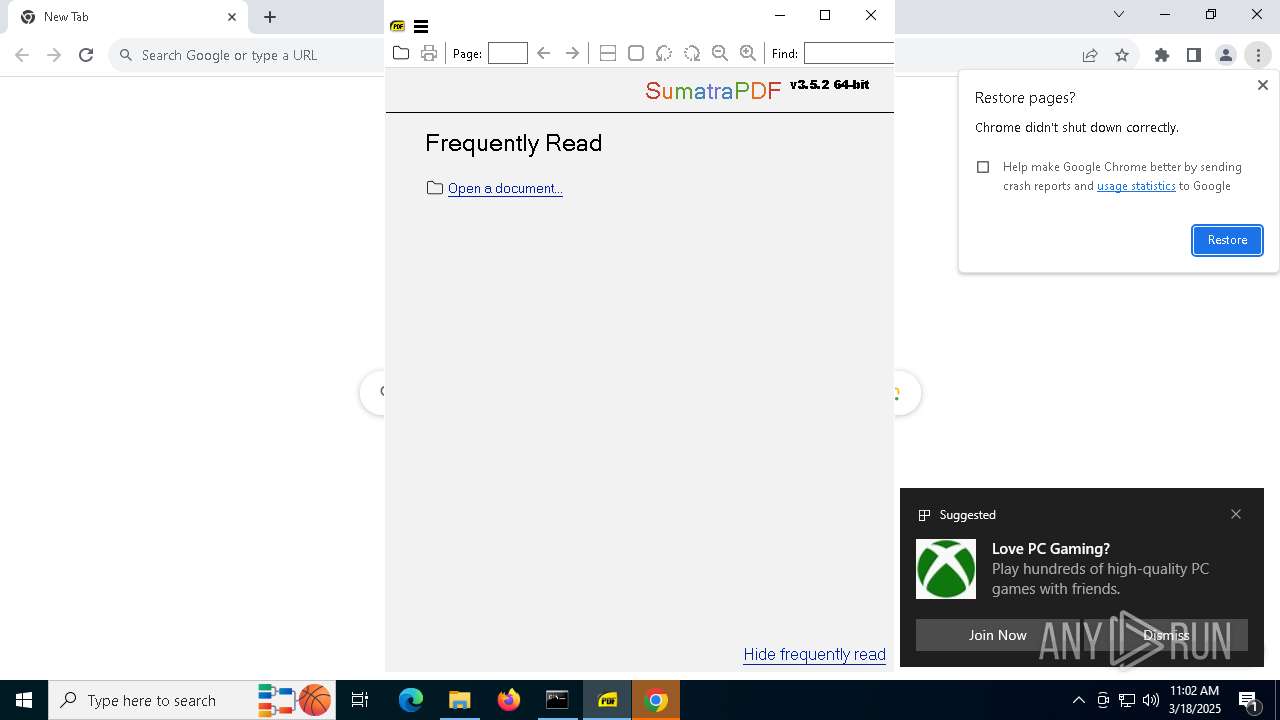Select single page layout icon

click(636, 53)
